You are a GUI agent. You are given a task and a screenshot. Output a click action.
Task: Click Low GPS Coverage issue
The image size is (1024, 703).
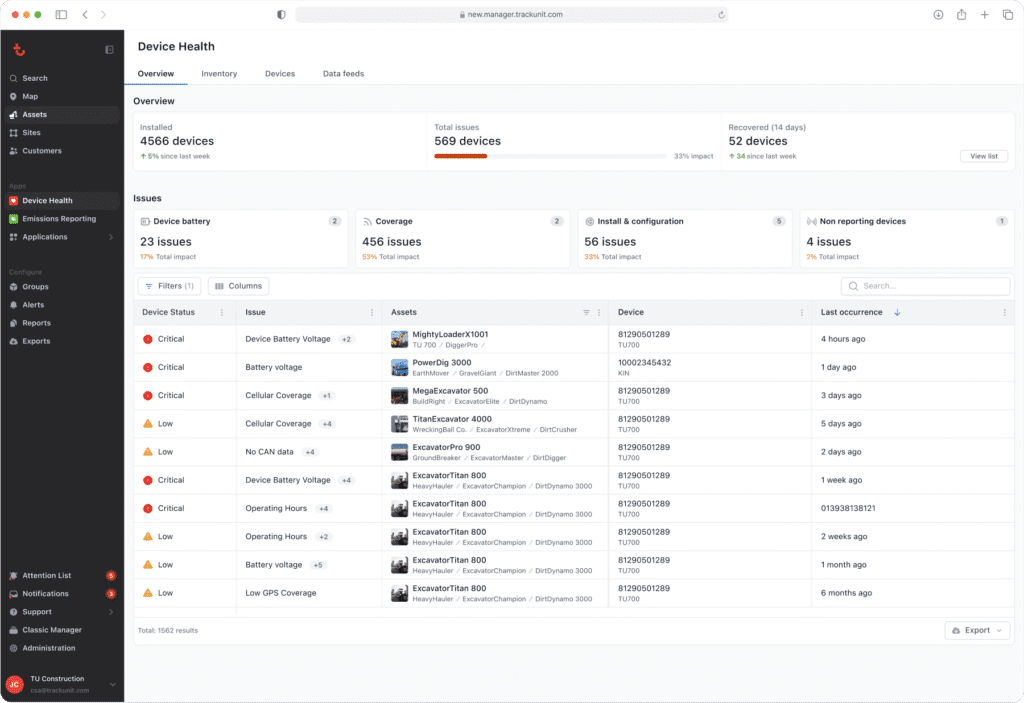tap(281, 593)
